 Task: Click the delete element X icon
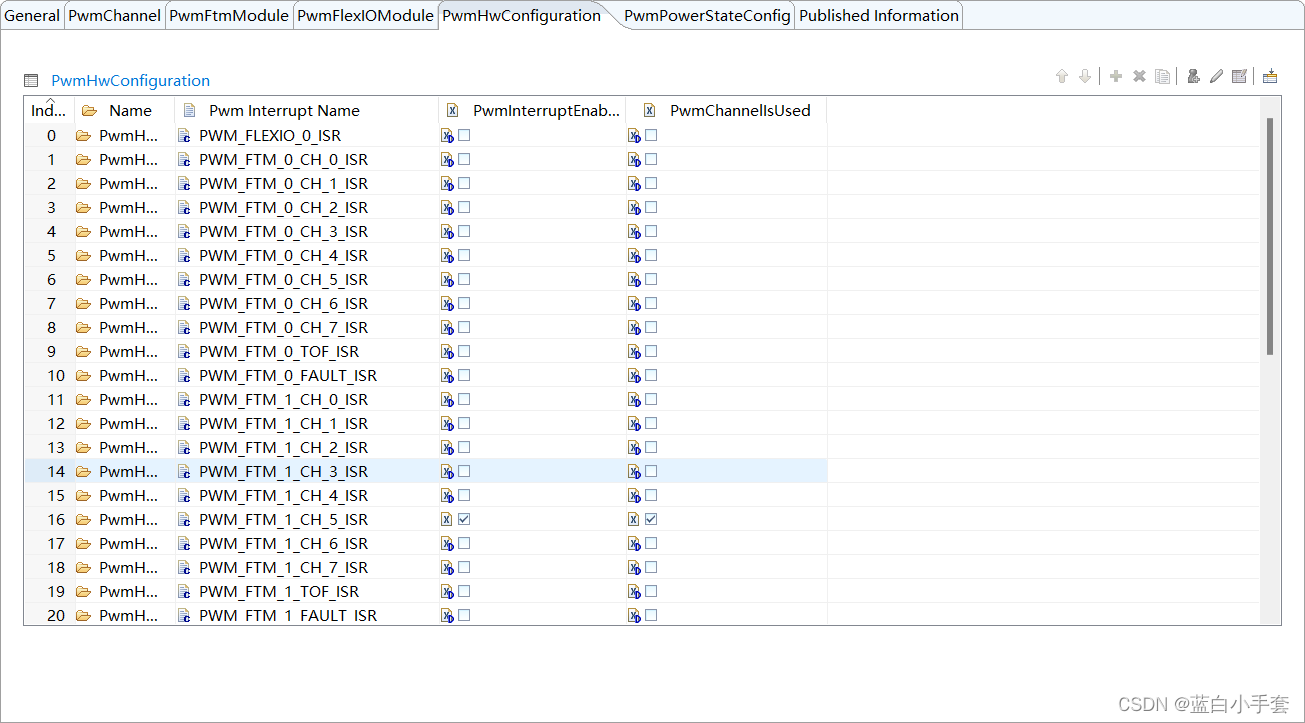[x=1139, y=76]
